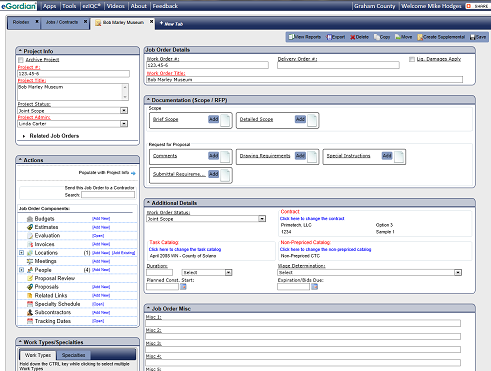Screen dimensions: 491x371
Task: Open the Videos menu
Action: pyautogui.click(x=116, y=6)
